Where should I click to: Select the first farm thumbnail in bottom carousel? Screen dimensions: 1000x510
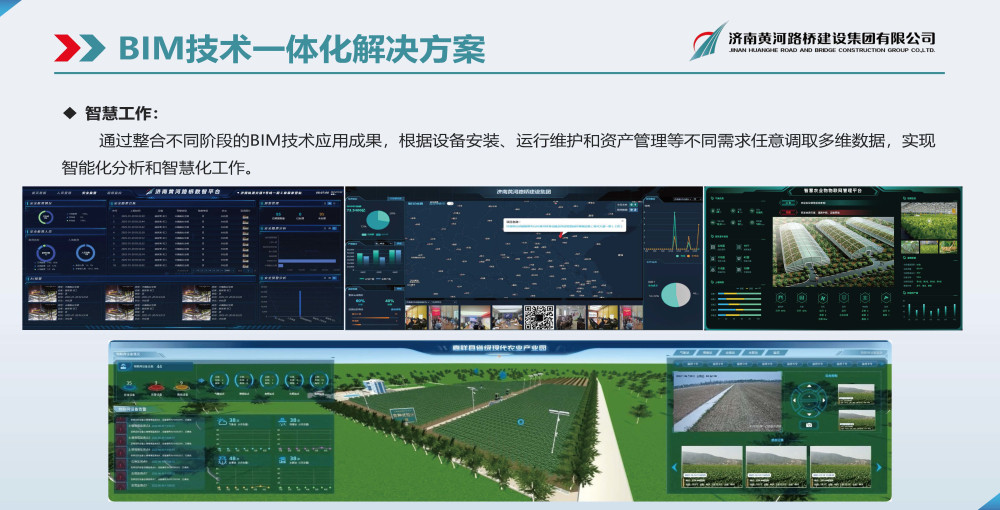coord(712,466)
